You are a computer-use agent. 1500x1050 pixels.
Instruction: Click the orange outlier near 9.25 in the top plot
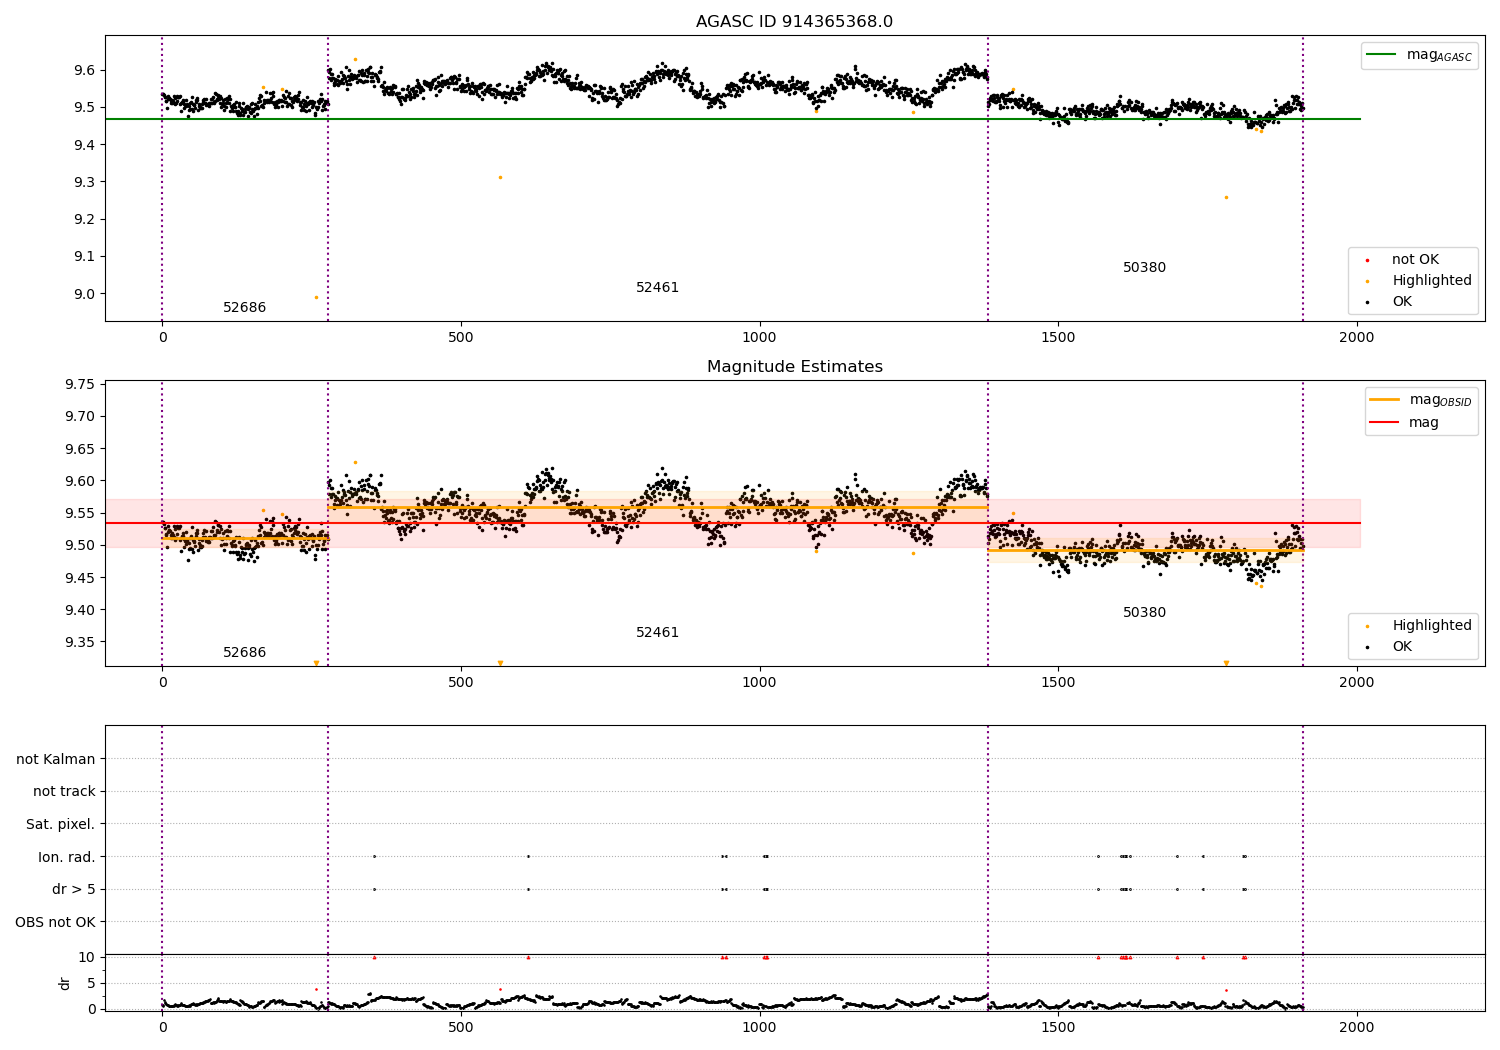(1226, 197)
